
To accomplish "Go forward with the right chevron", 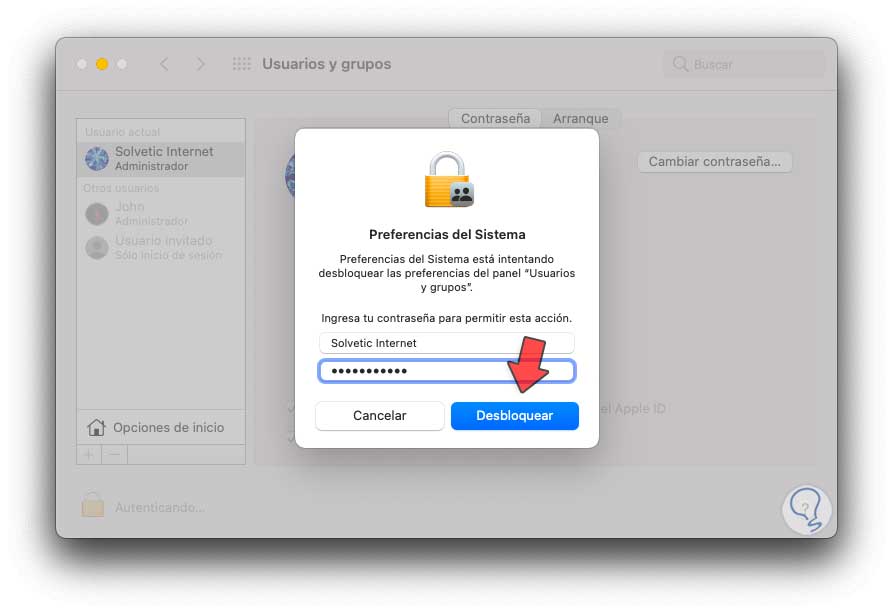I will (200, 64).
